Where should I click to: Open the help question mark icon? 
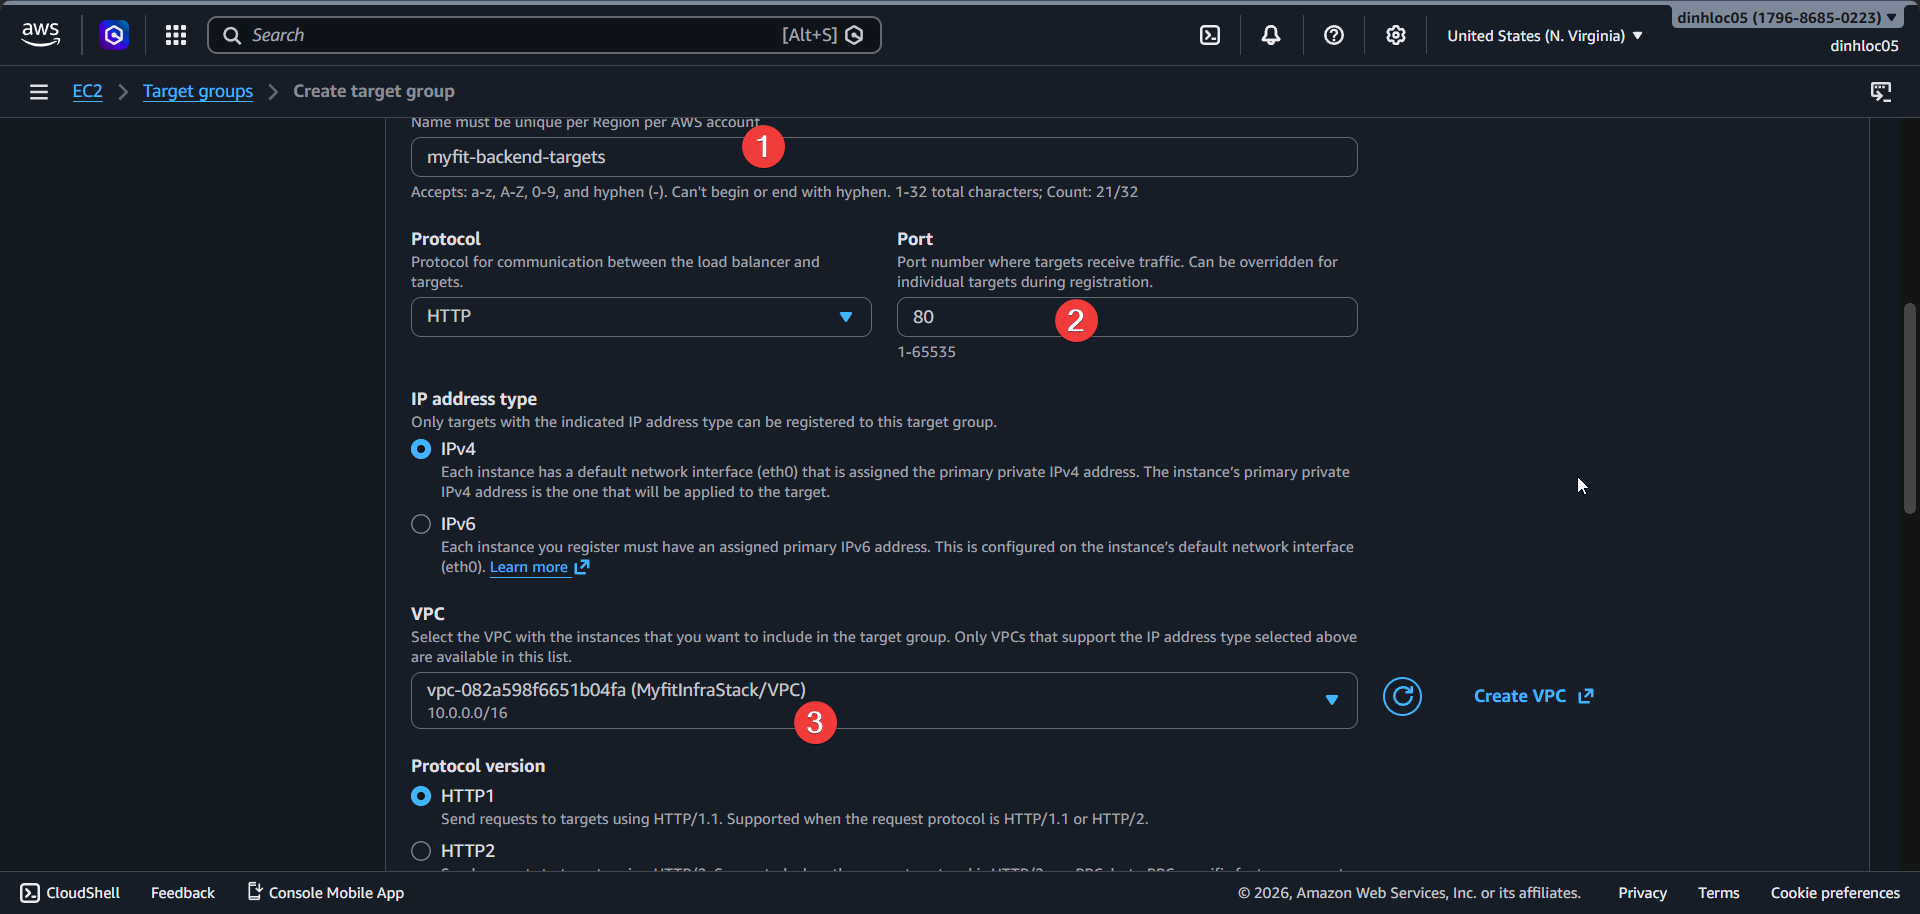coord(1333,34)
